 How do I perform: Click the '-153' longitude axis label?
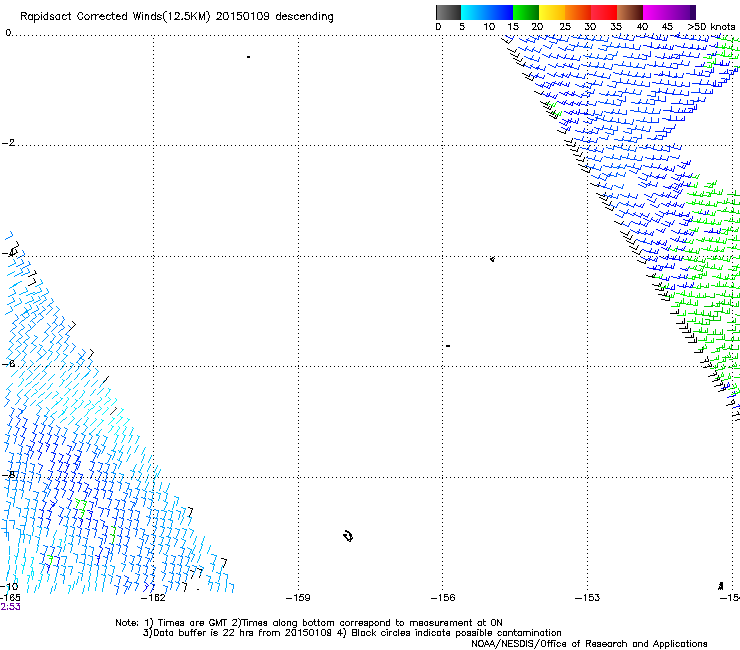[x=588, y=598]
